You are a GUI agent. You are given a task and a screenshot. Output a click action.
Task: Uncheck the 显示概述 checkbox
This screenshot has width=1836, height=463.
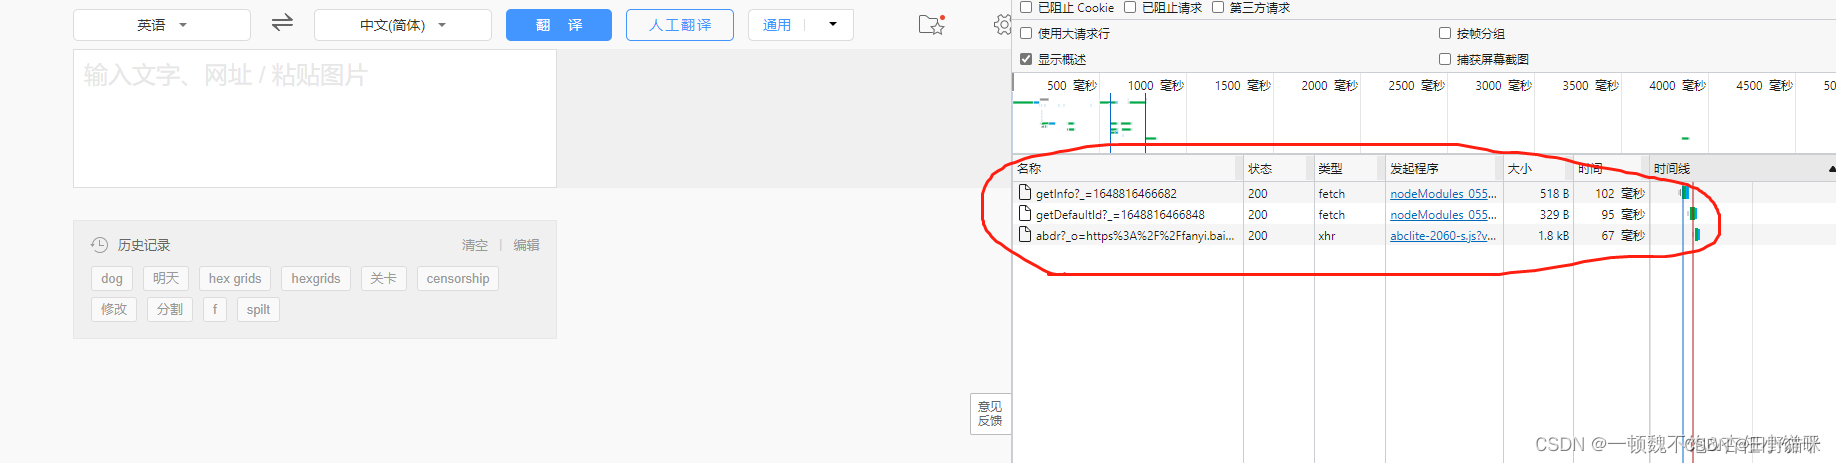coord(1026,59)
